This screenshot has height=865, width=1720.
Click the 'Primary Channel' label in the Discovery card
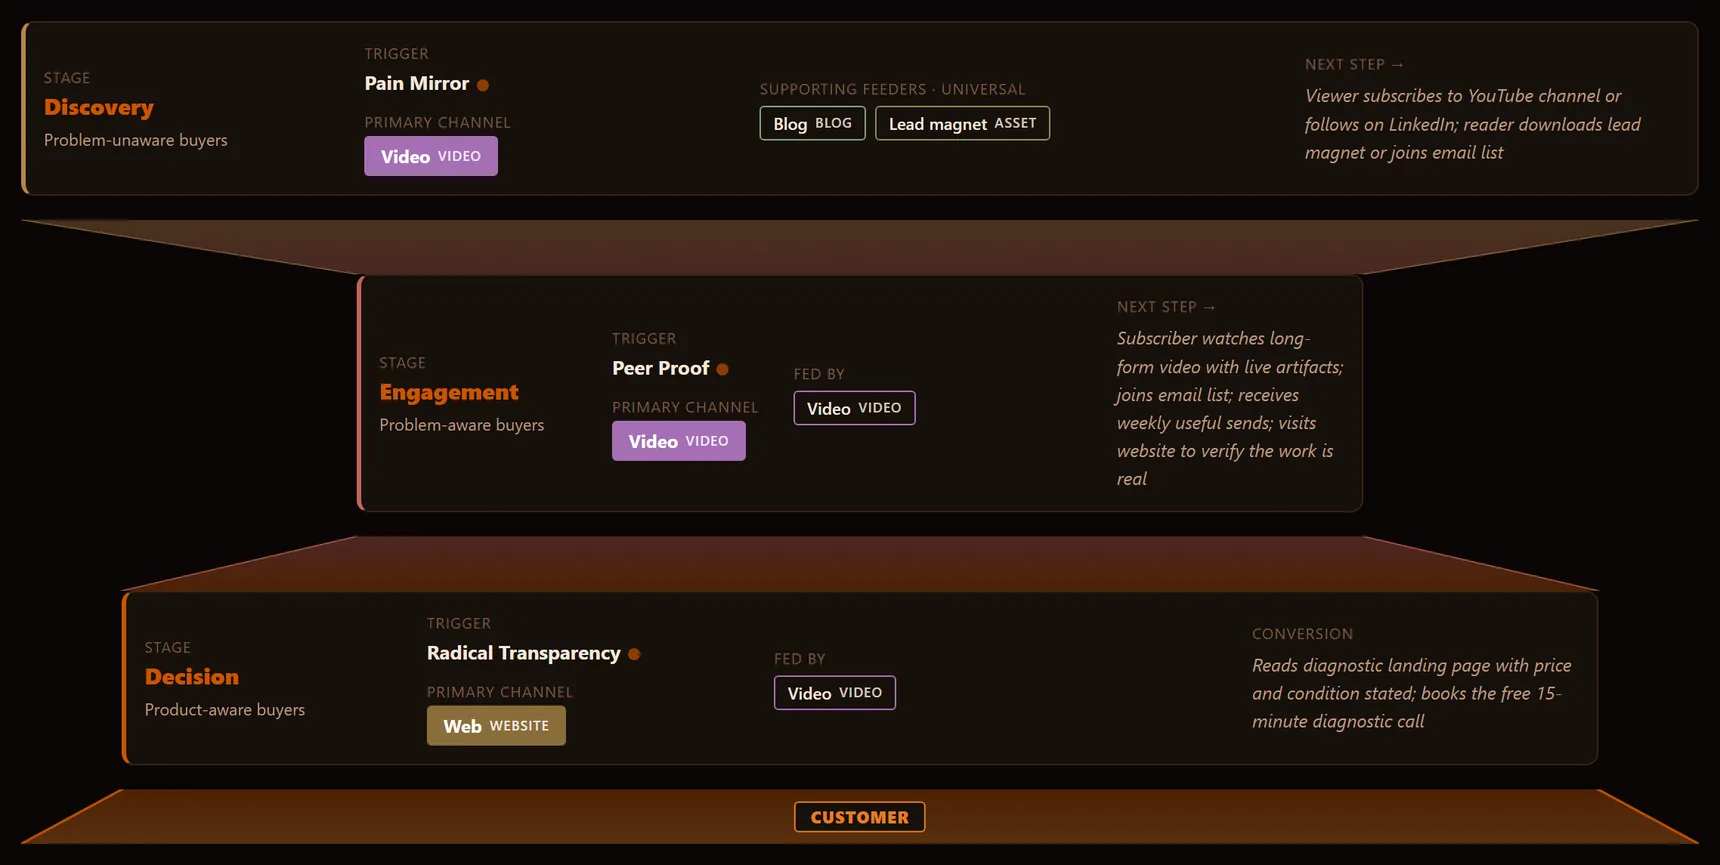438,122
